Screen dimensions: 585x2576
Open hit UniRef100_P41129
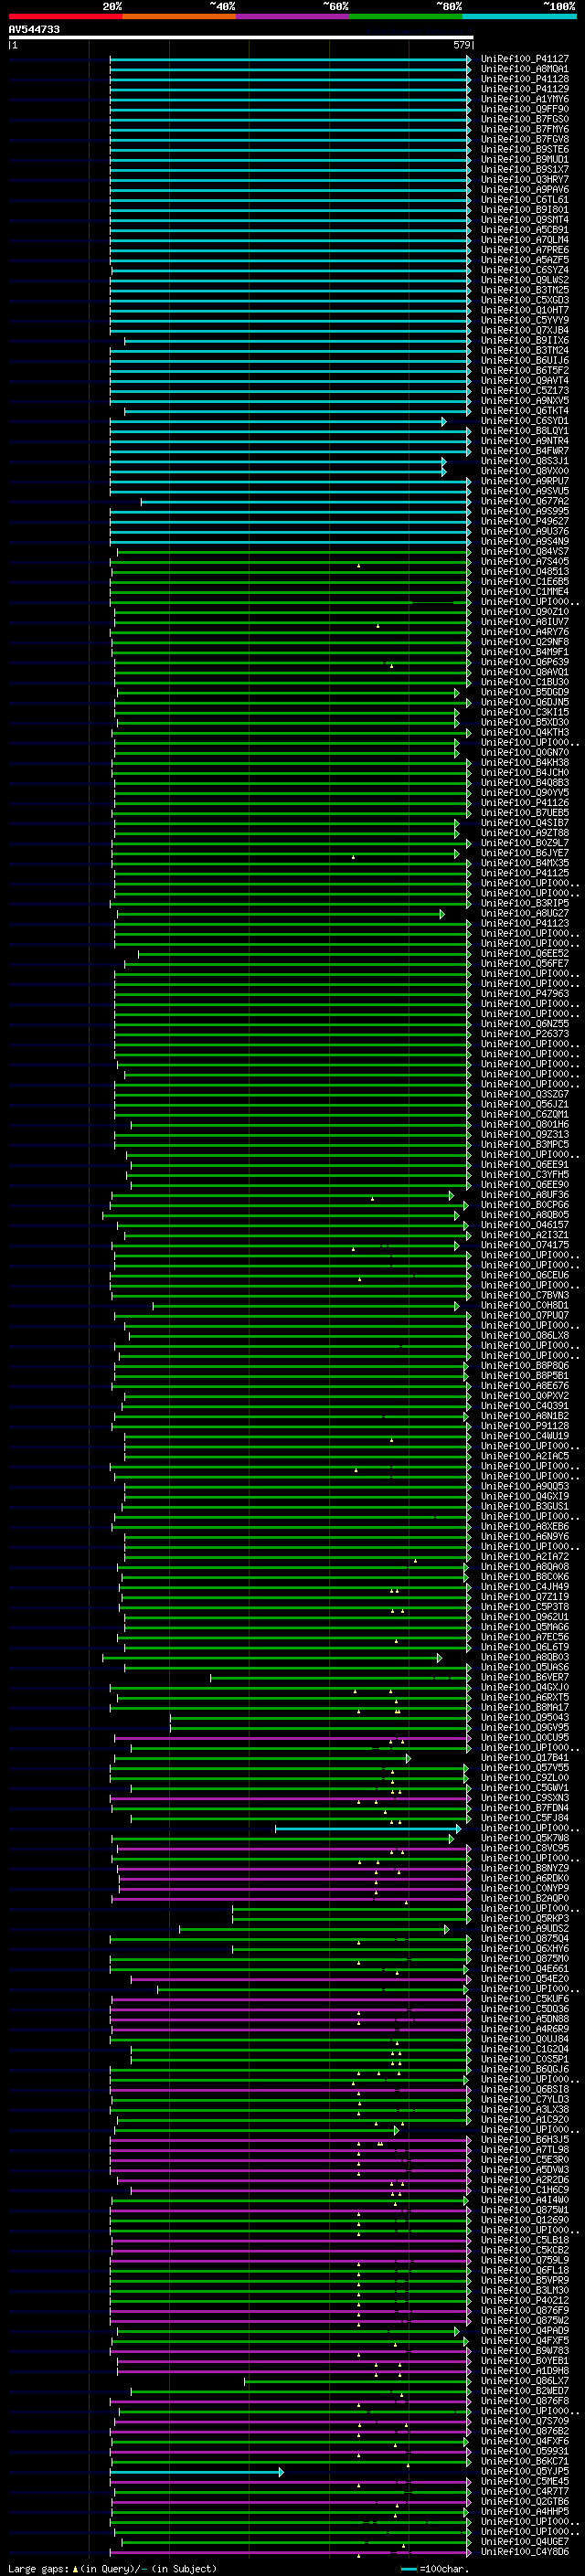tap(525, 89)
